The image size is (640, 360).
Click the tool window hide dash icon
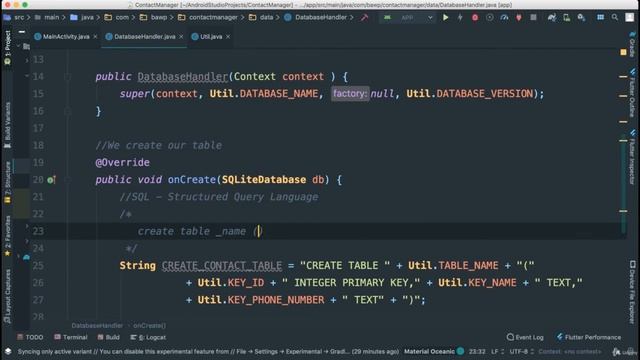[x=22, y=31]
